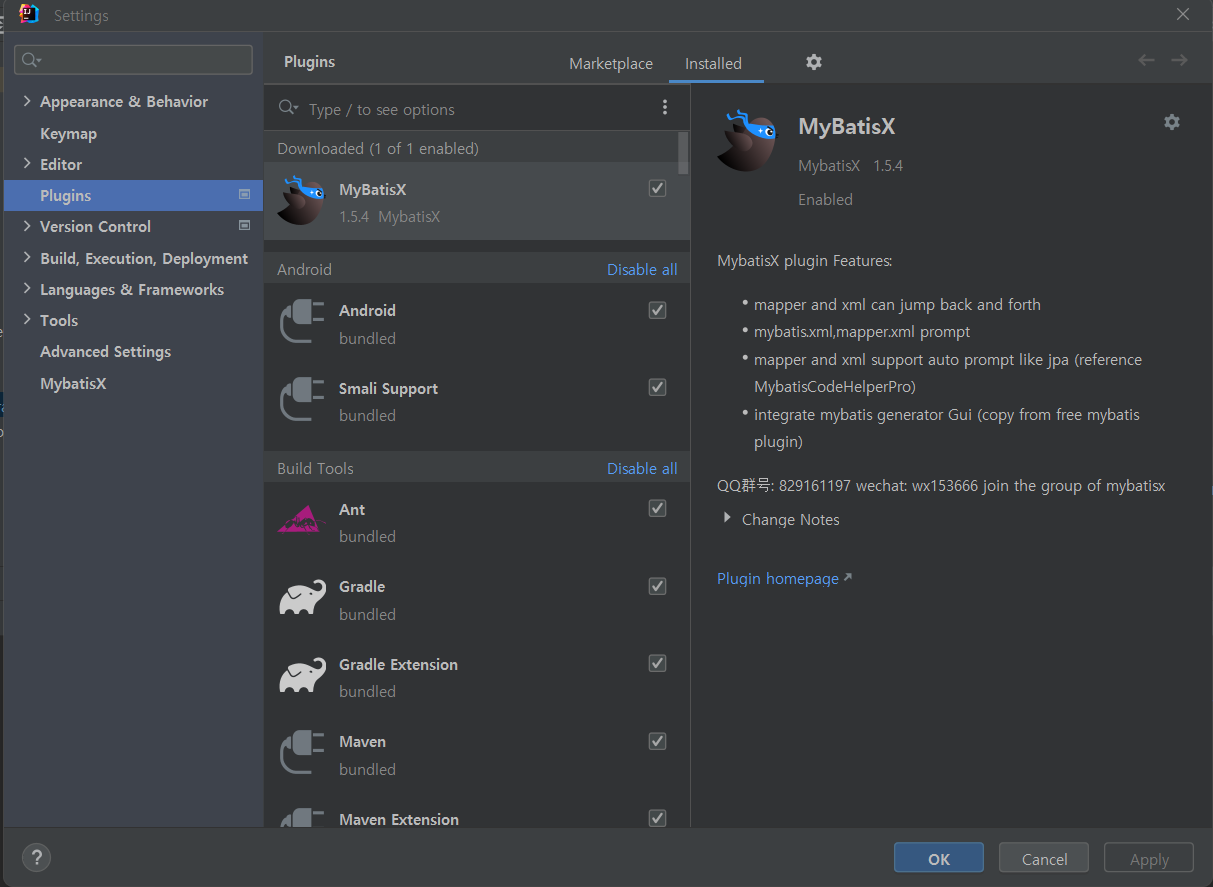Toggle the Maven Extension checkbox
1213x887 pixels.
(657, 818)
